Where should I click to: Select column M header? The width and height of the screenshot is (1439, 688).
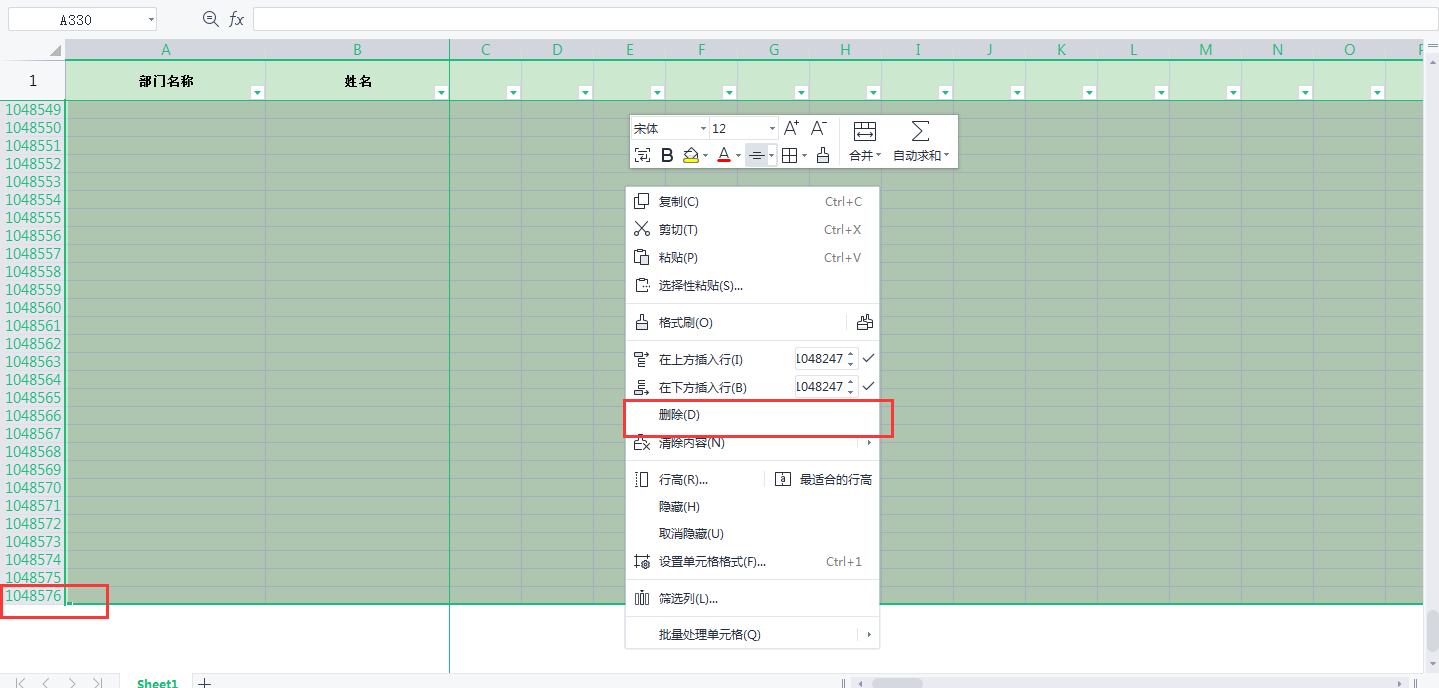click(1206, 49)
